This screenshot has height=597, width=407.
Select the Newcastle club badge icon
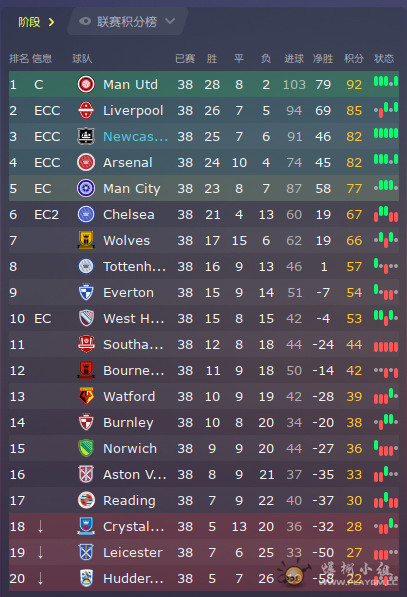click(x=86, y=136)
